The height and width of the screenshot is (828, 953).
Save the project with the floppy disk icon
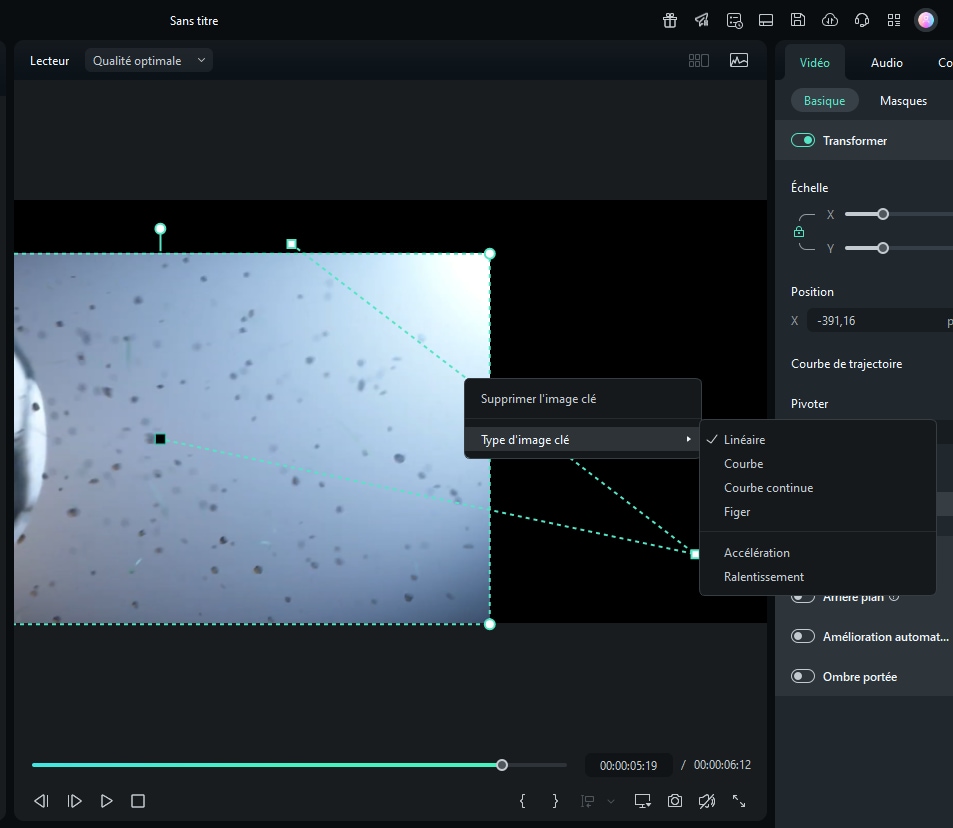[798, 20]
